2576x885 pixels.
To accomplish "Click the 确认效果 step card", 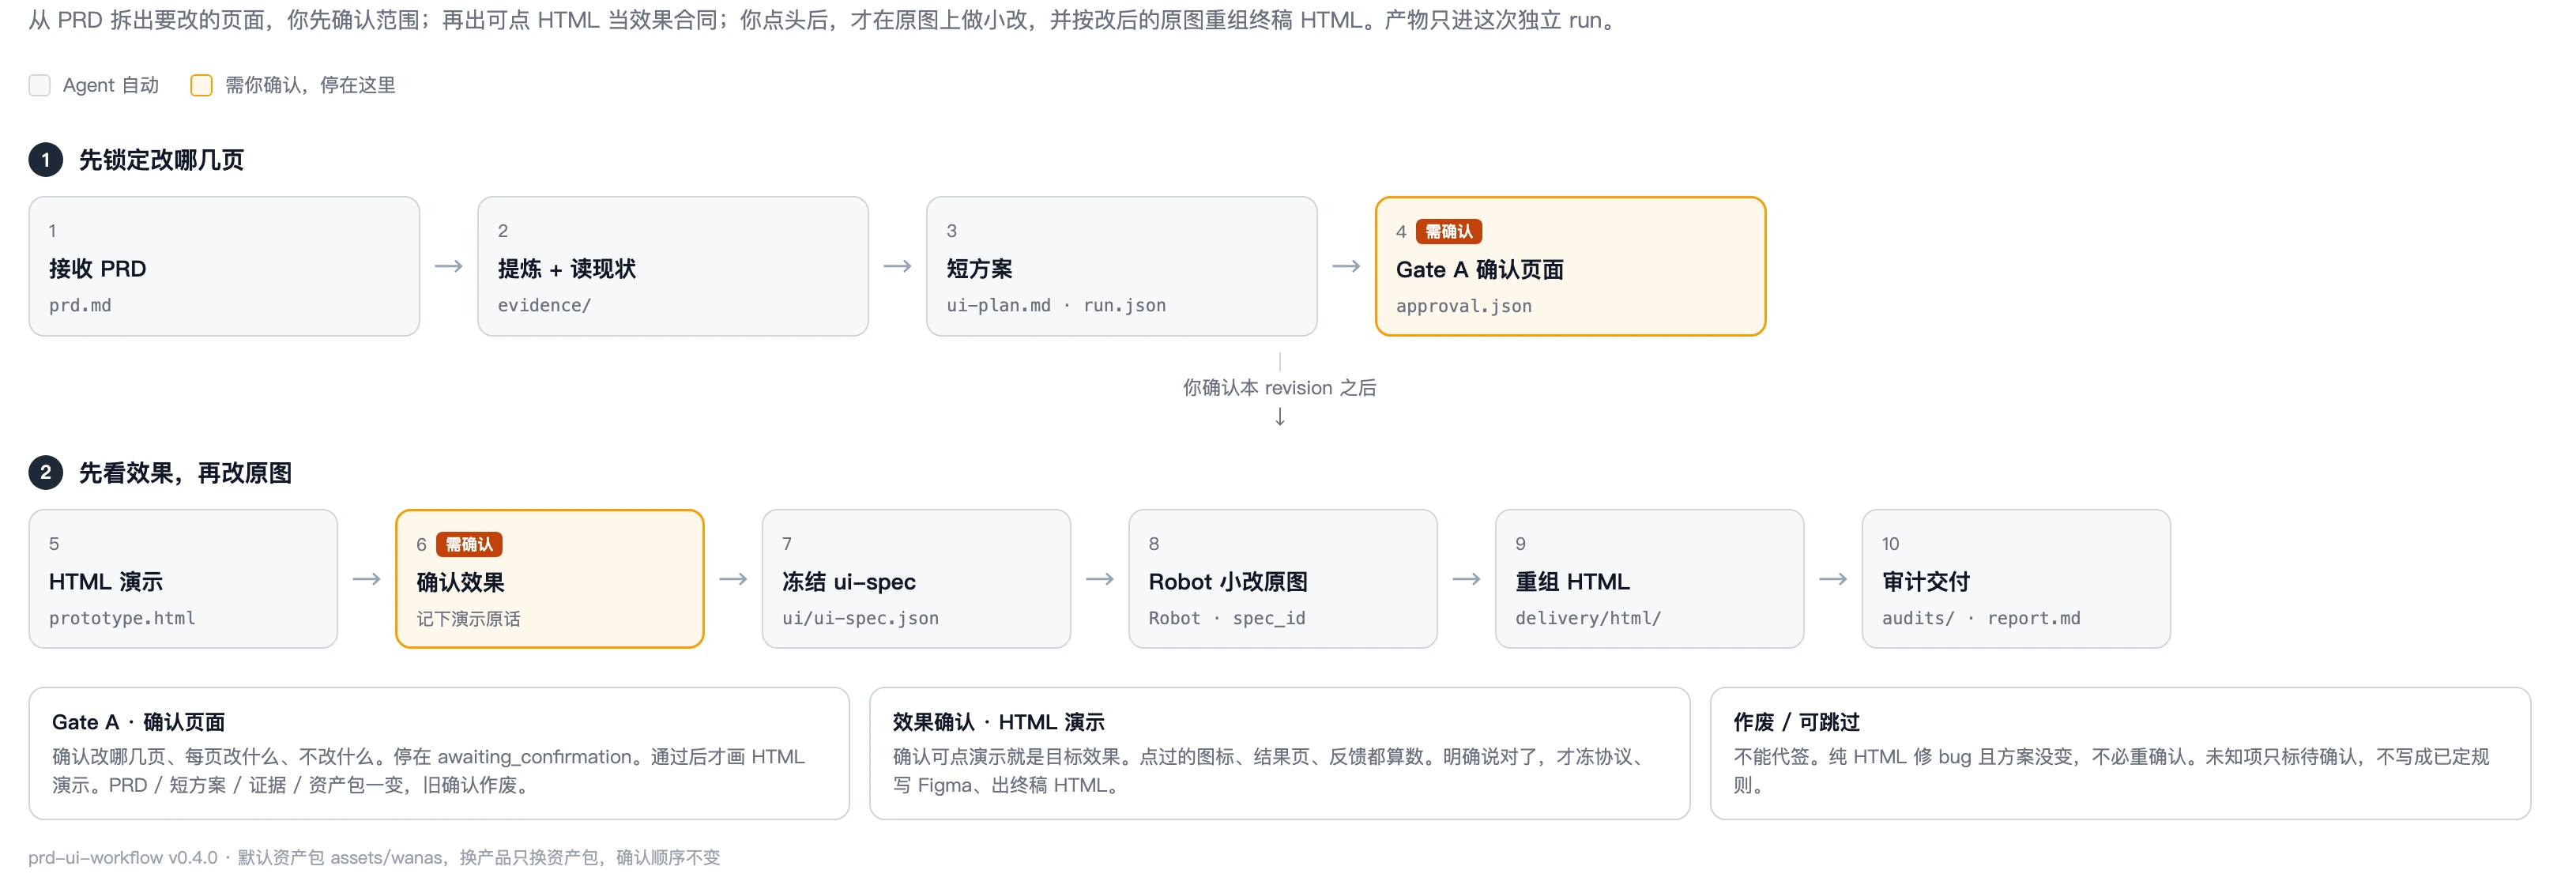I will [550, 579].
